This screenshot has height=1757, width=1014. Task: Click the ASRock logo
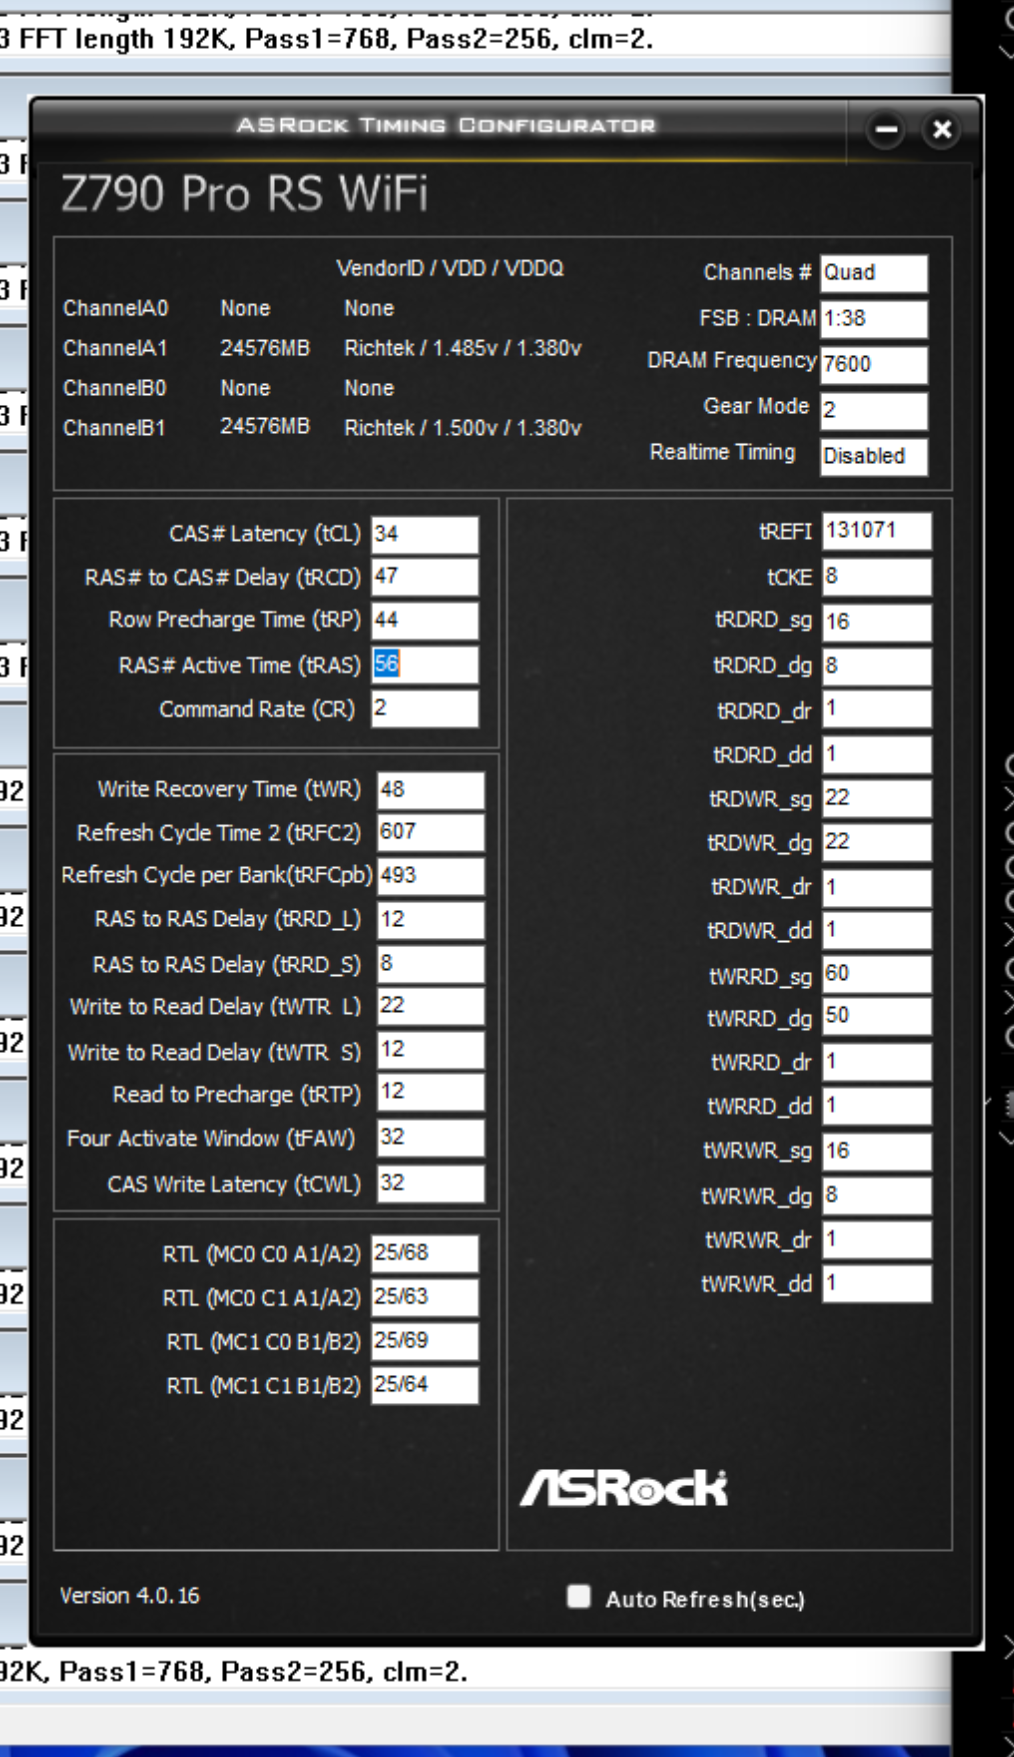tap(624, 1487)
